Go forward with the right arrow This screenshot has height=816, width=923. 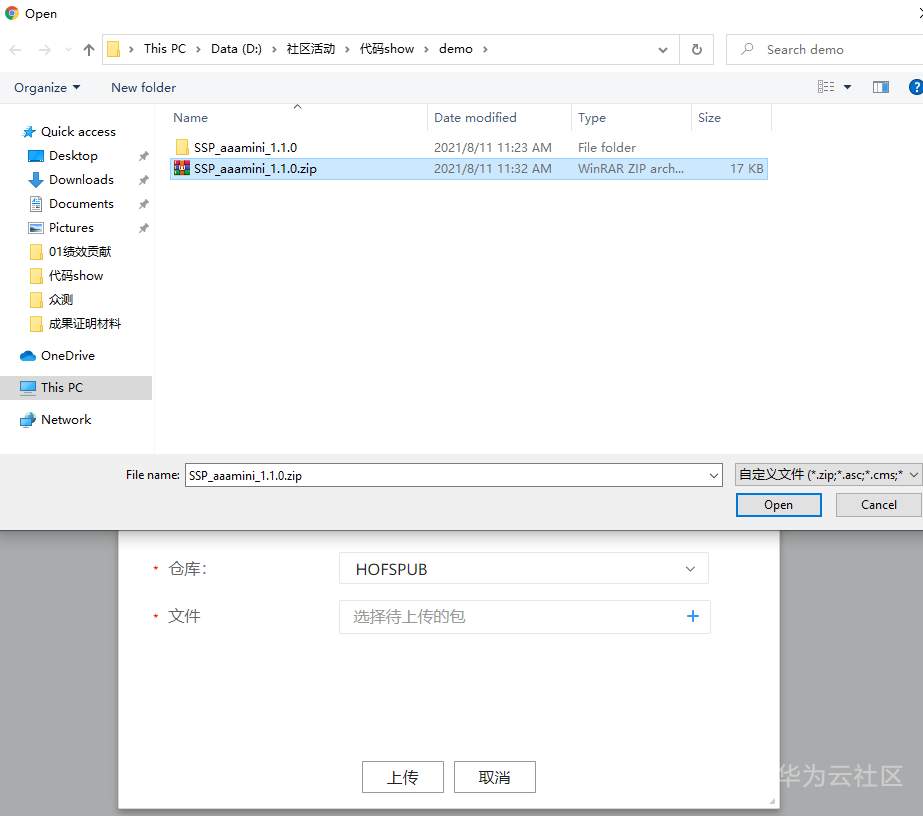tap(44, 49)
